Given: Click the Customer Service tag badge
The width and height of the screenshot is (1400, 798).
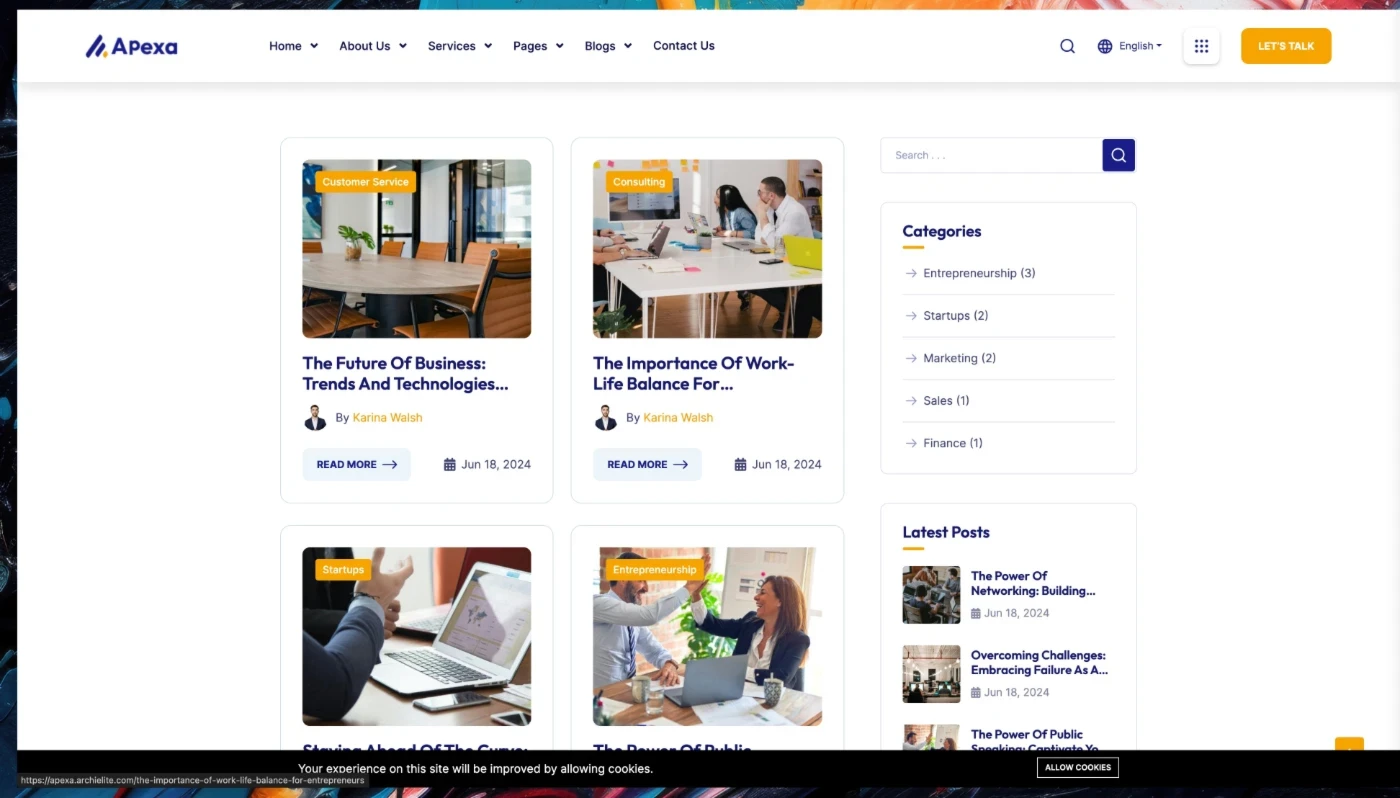Looking at the screenshot, I should pos(365,182).
